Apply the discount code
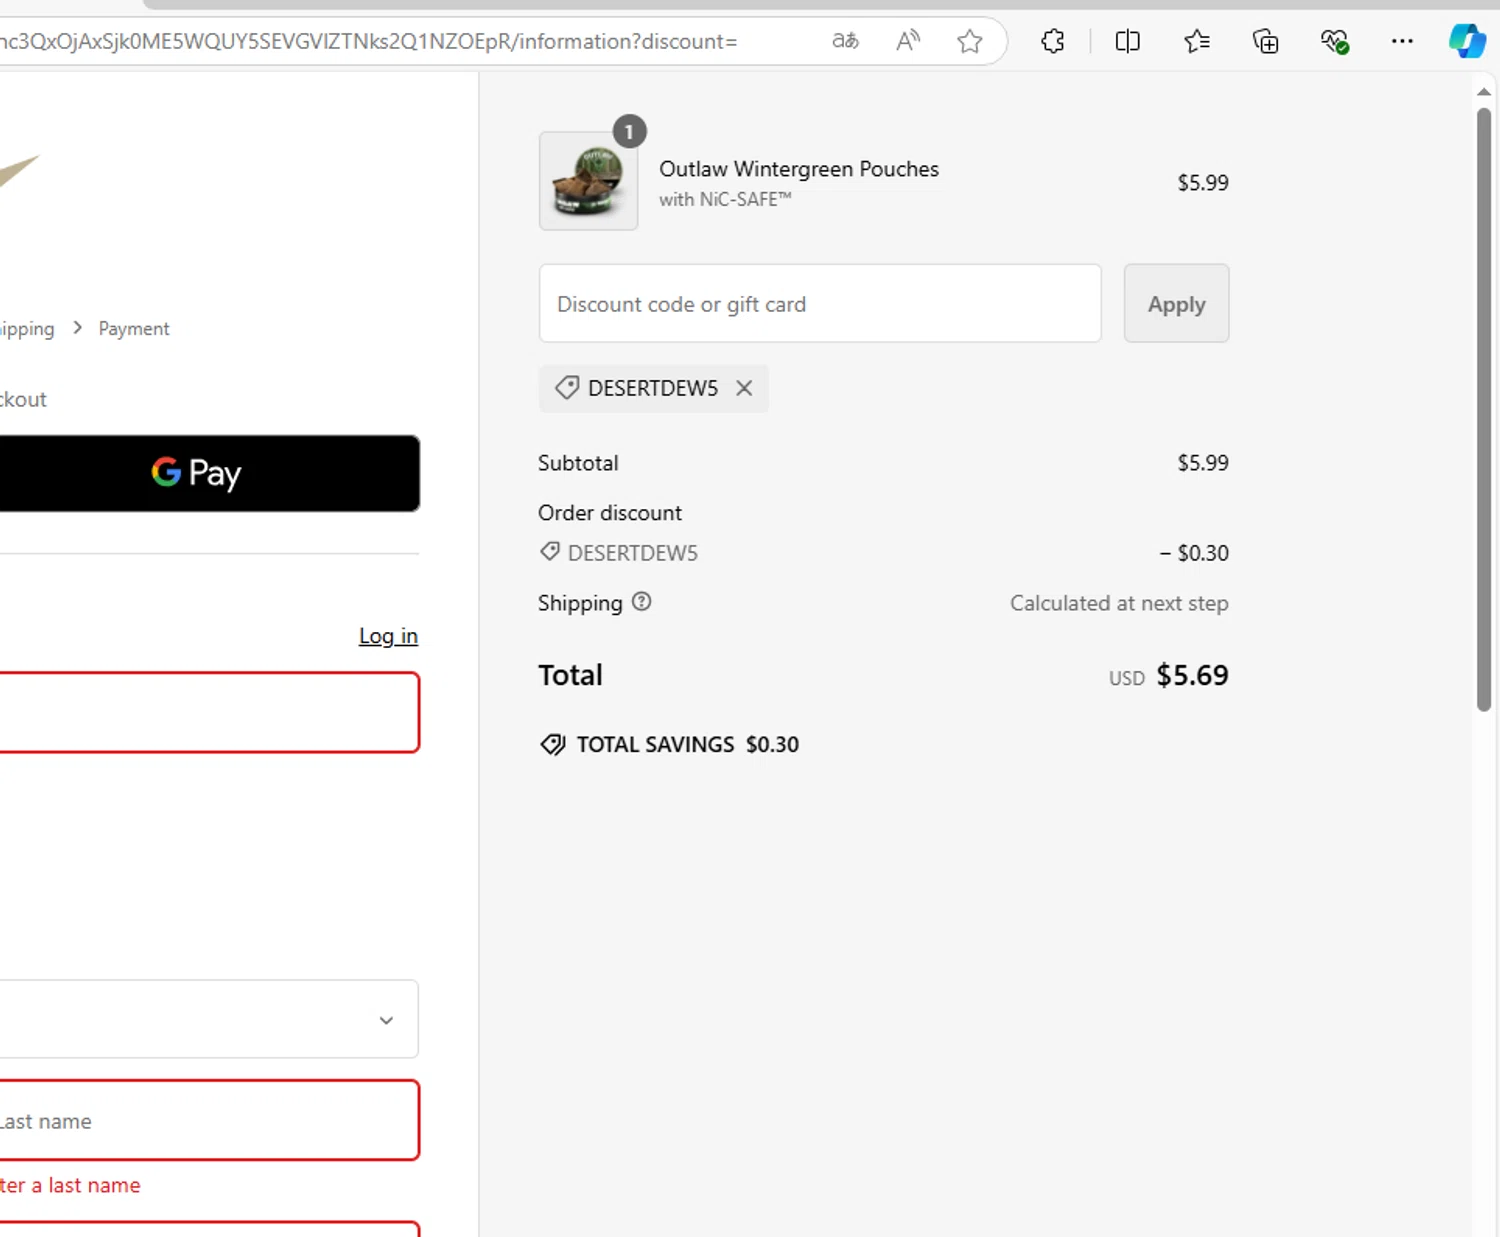1500x1237 pixels. [x=1176, y=304]
